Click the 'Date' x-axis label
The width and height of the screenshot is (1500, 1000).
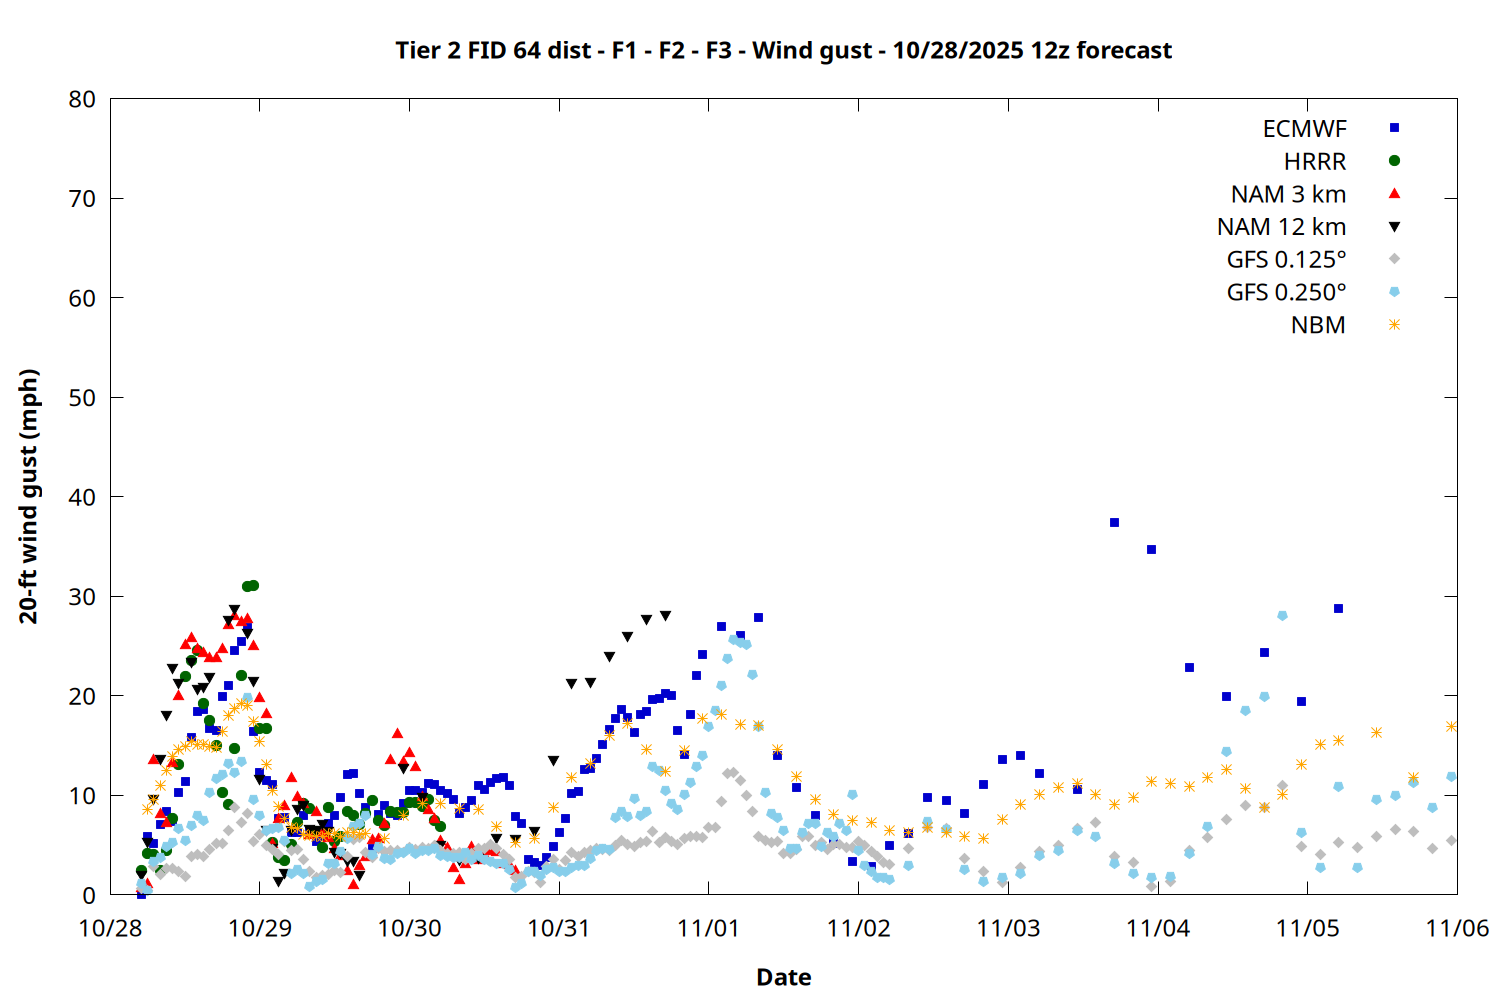pos(783,977)
